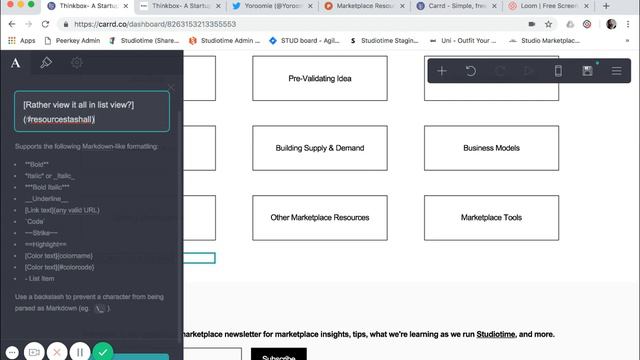Screen dimensions: 640x360
Task: Click the red spiral Loom extension icon
Action: [587, 24]
